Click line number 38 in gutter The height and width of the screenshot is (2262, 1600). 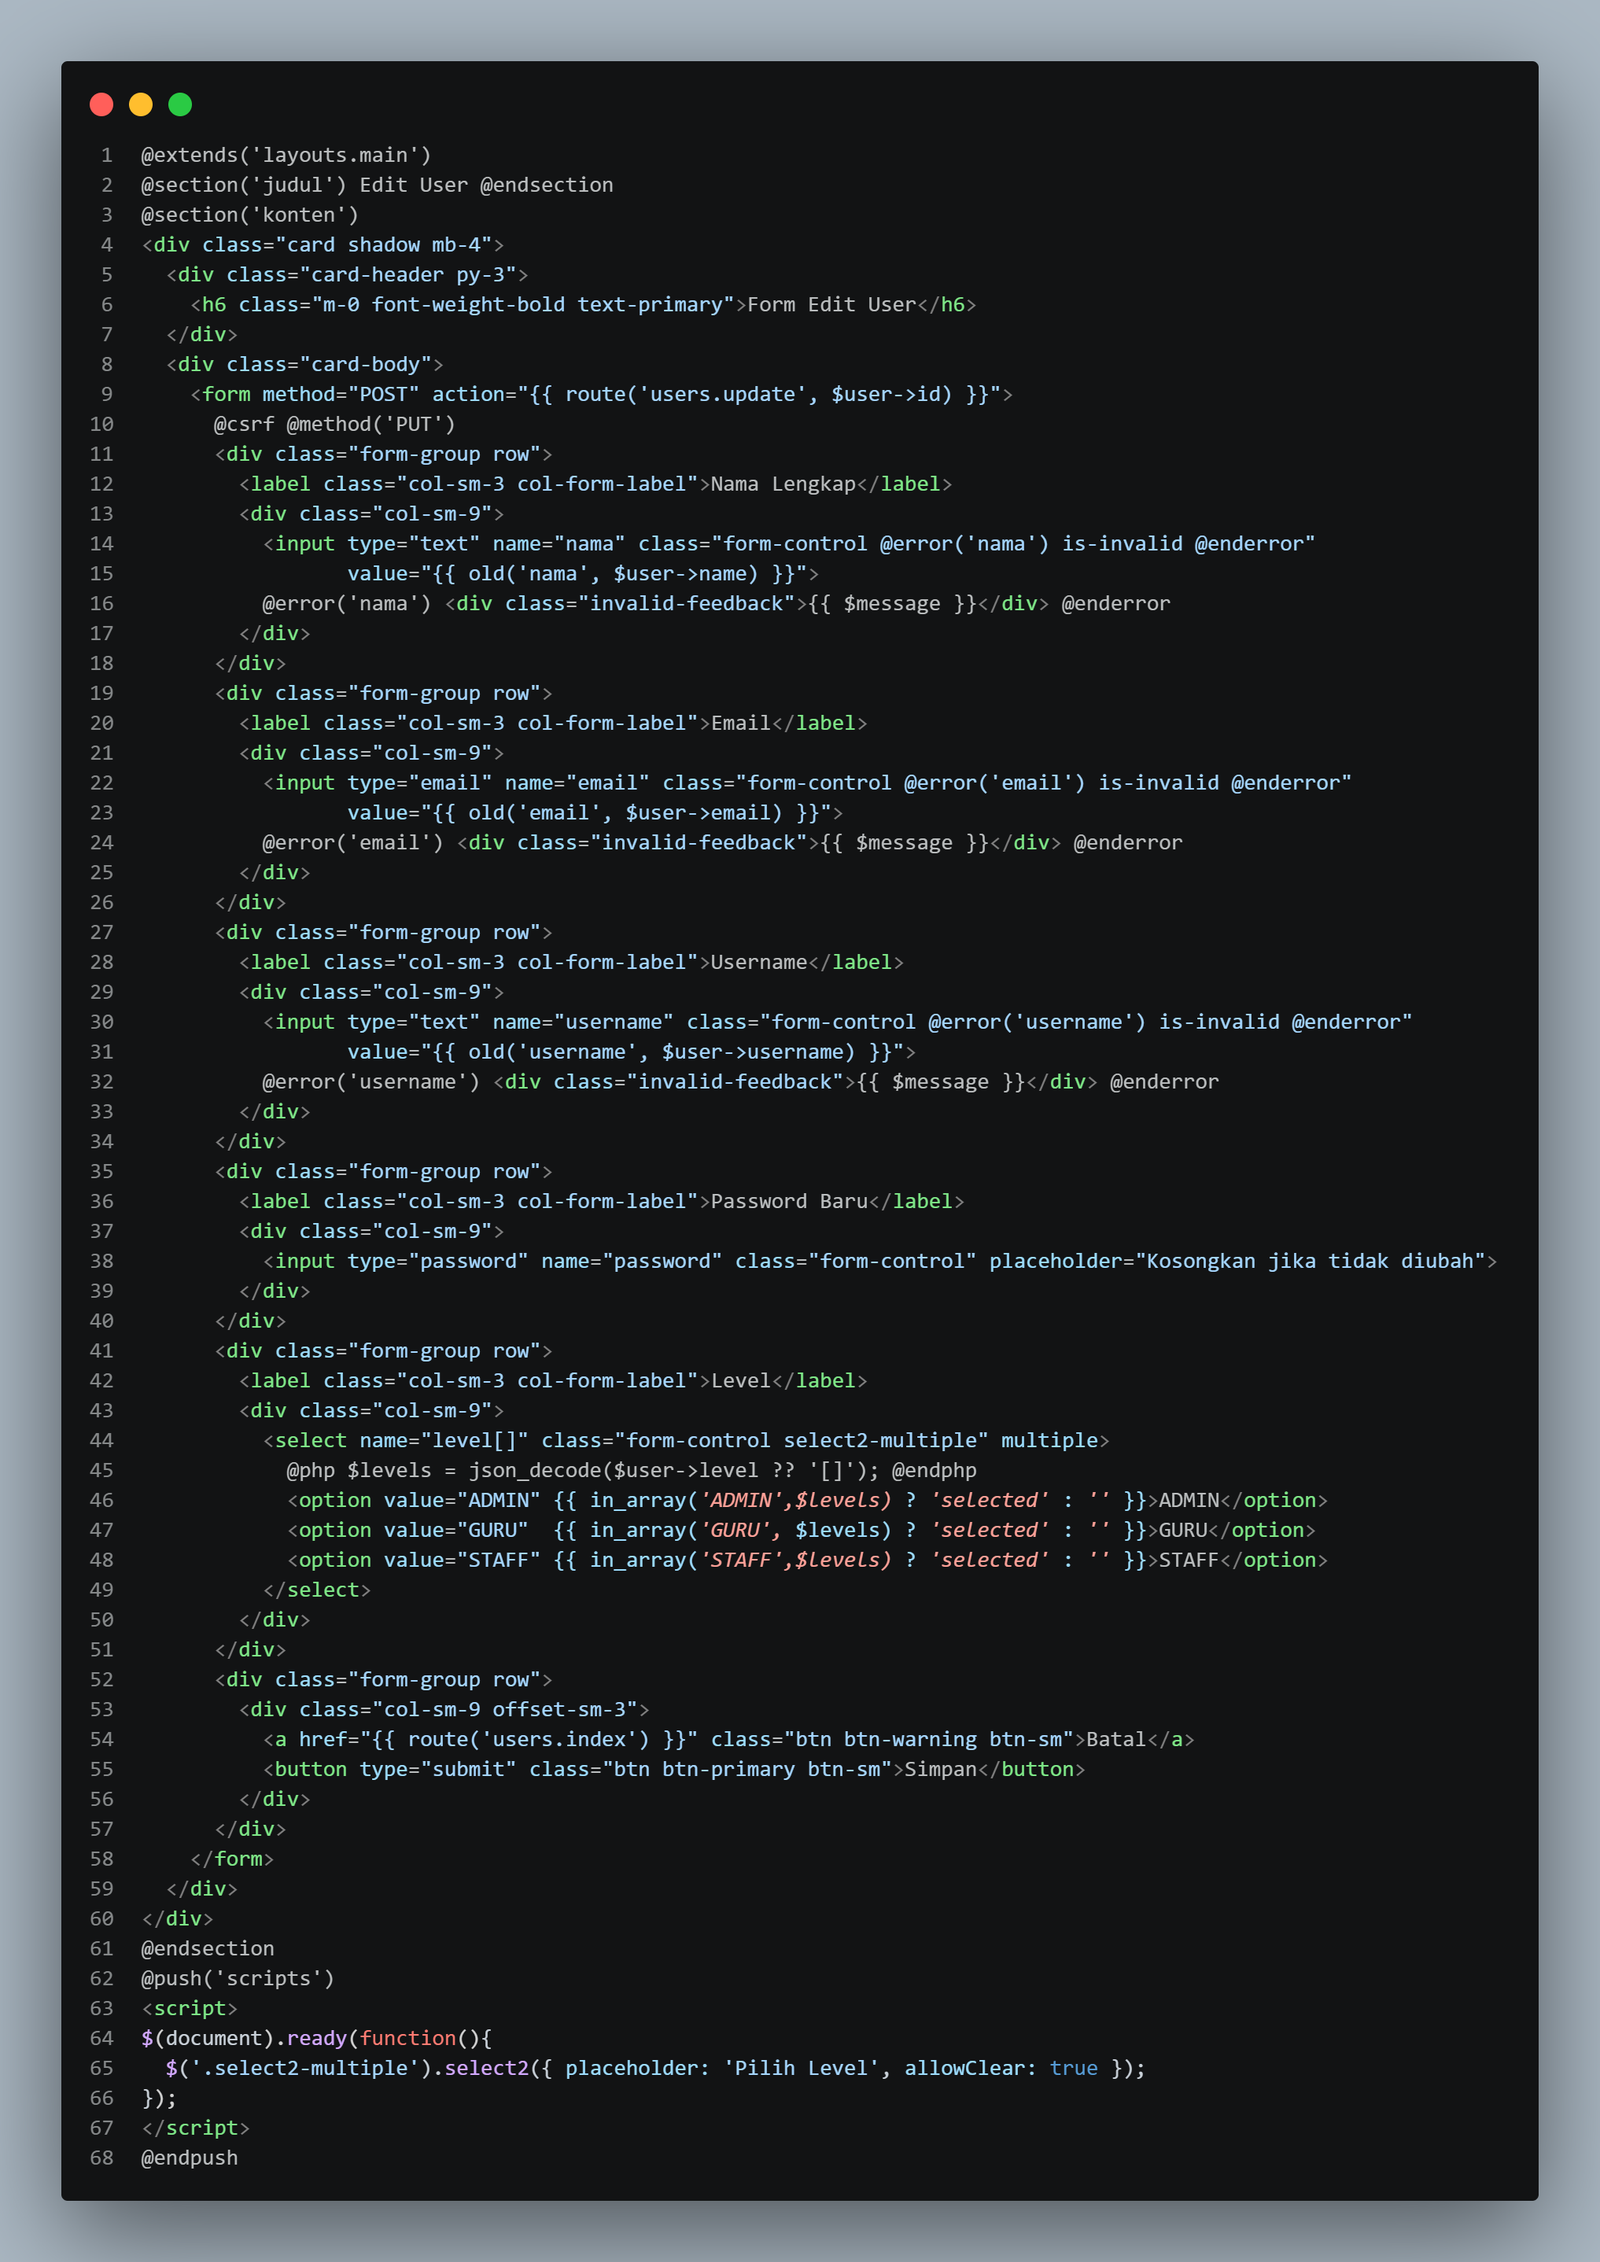point(102,1261)
